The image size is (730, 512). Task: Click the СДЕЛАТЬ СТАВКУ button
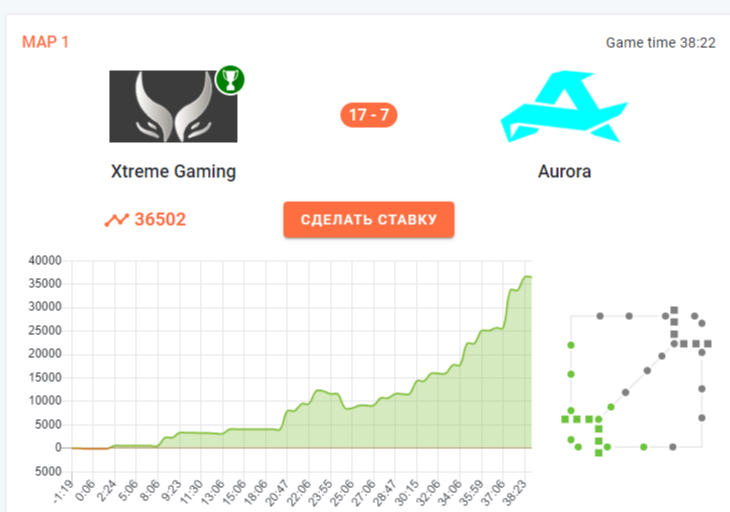[369, 220]
